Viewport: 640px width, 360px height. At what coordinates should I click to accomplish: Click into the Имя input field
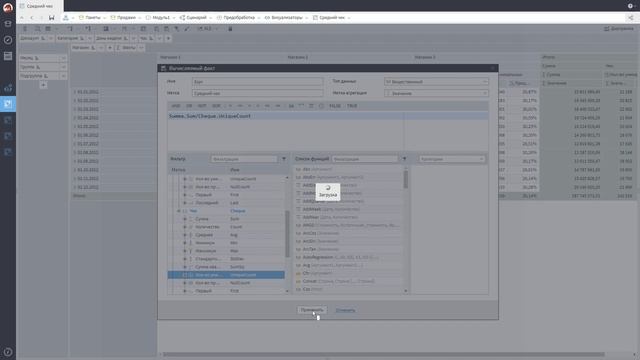(x=258, y=82)
